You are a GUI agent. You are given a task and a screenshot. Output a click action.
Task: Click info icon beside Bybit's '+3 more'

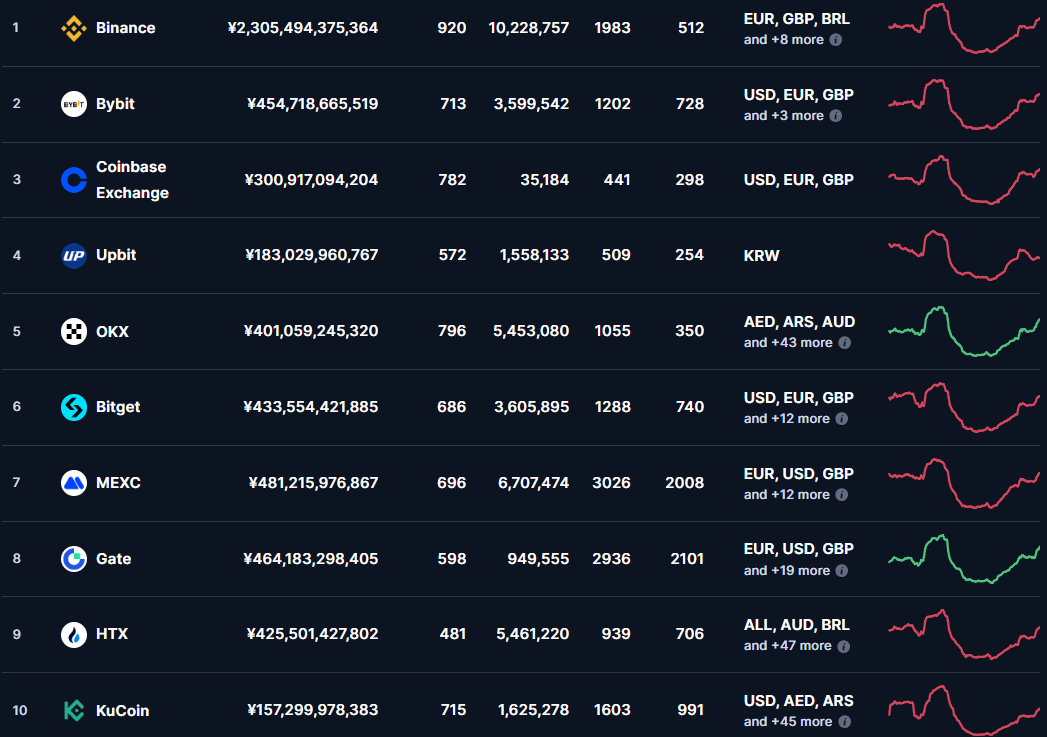[835, 116]
